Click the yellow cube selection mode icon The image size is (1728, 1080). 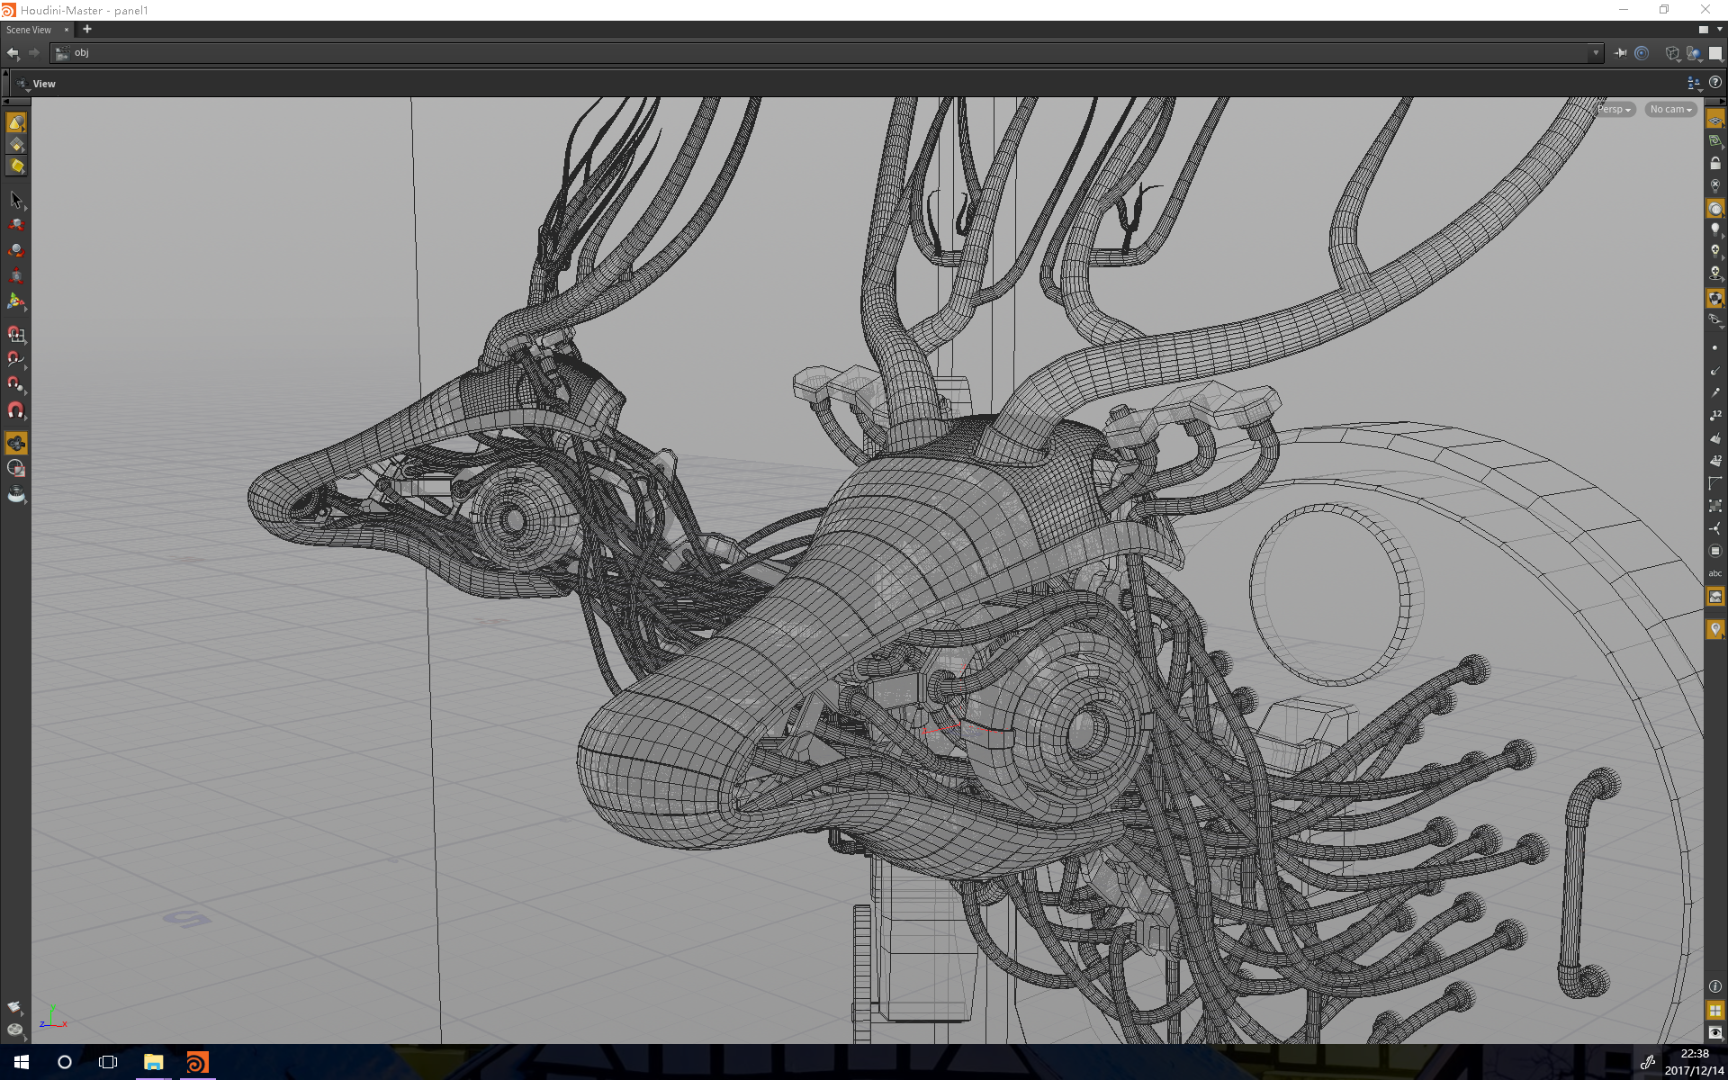point(16,166)
